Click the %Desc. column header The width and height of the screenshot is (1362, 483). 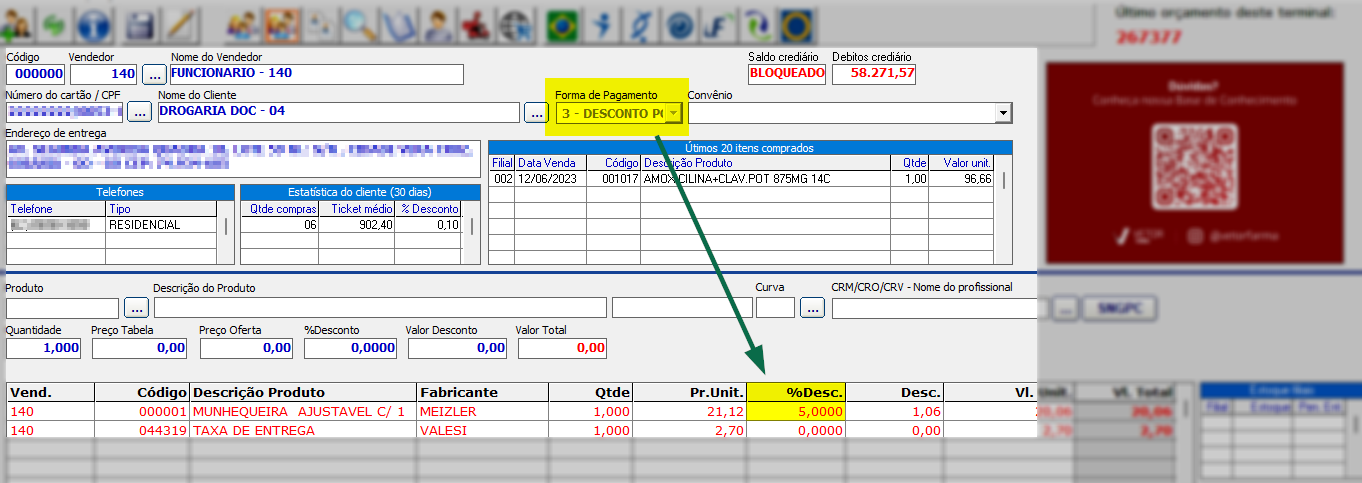pos(795,392)
